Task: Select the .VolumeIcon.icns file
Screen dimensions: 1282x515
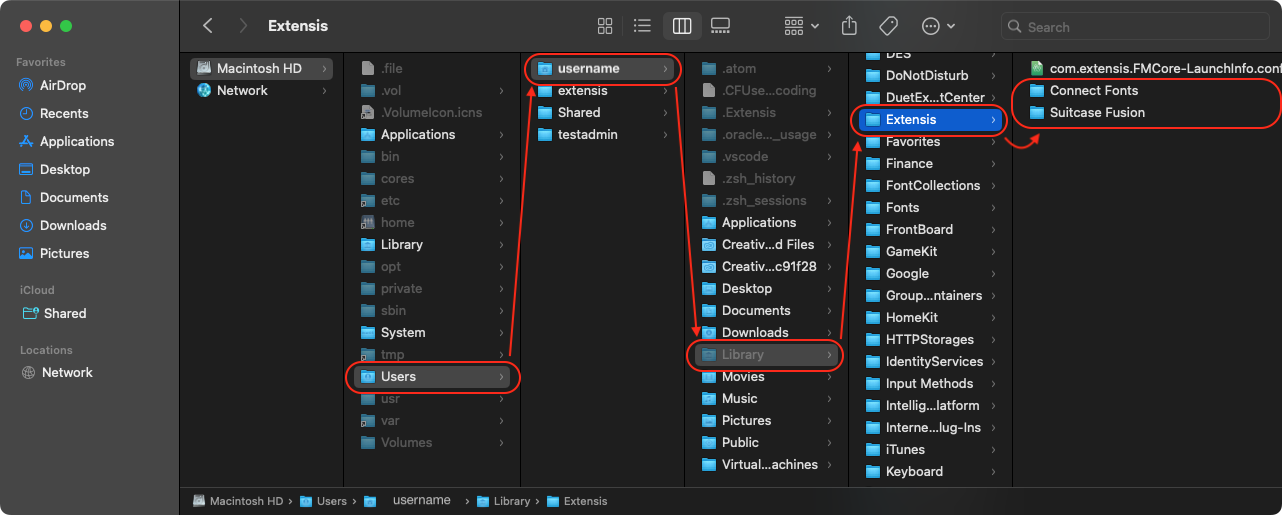Action: (x=433, y=112)
